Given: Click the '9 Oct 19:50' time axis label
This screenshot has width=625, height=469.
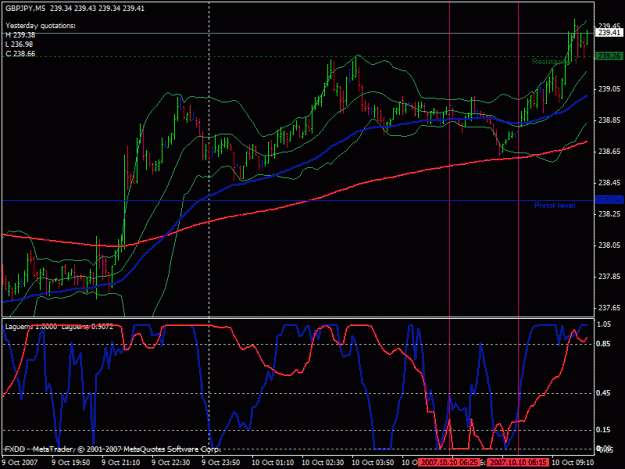Looking at the screenshot, I should click(71, 462).
